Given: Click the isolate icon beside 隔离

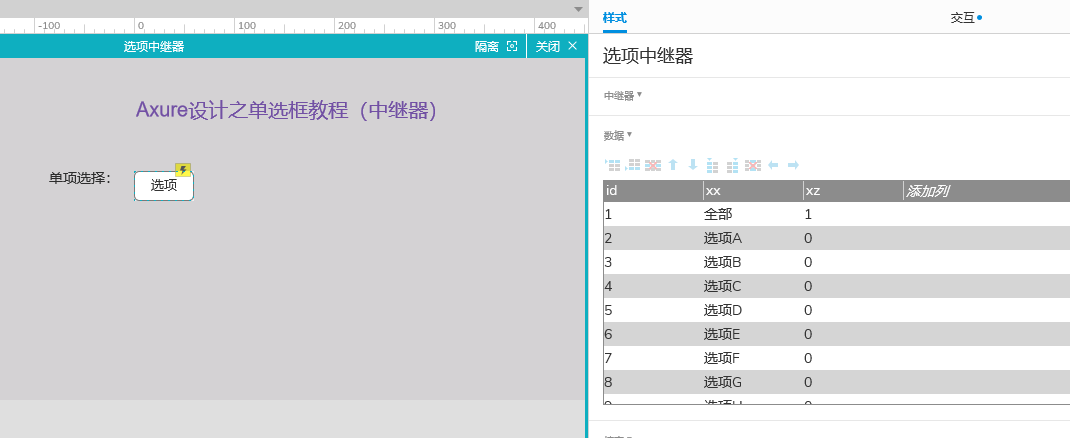Looking at the screenshot, I should coord(512,46).
